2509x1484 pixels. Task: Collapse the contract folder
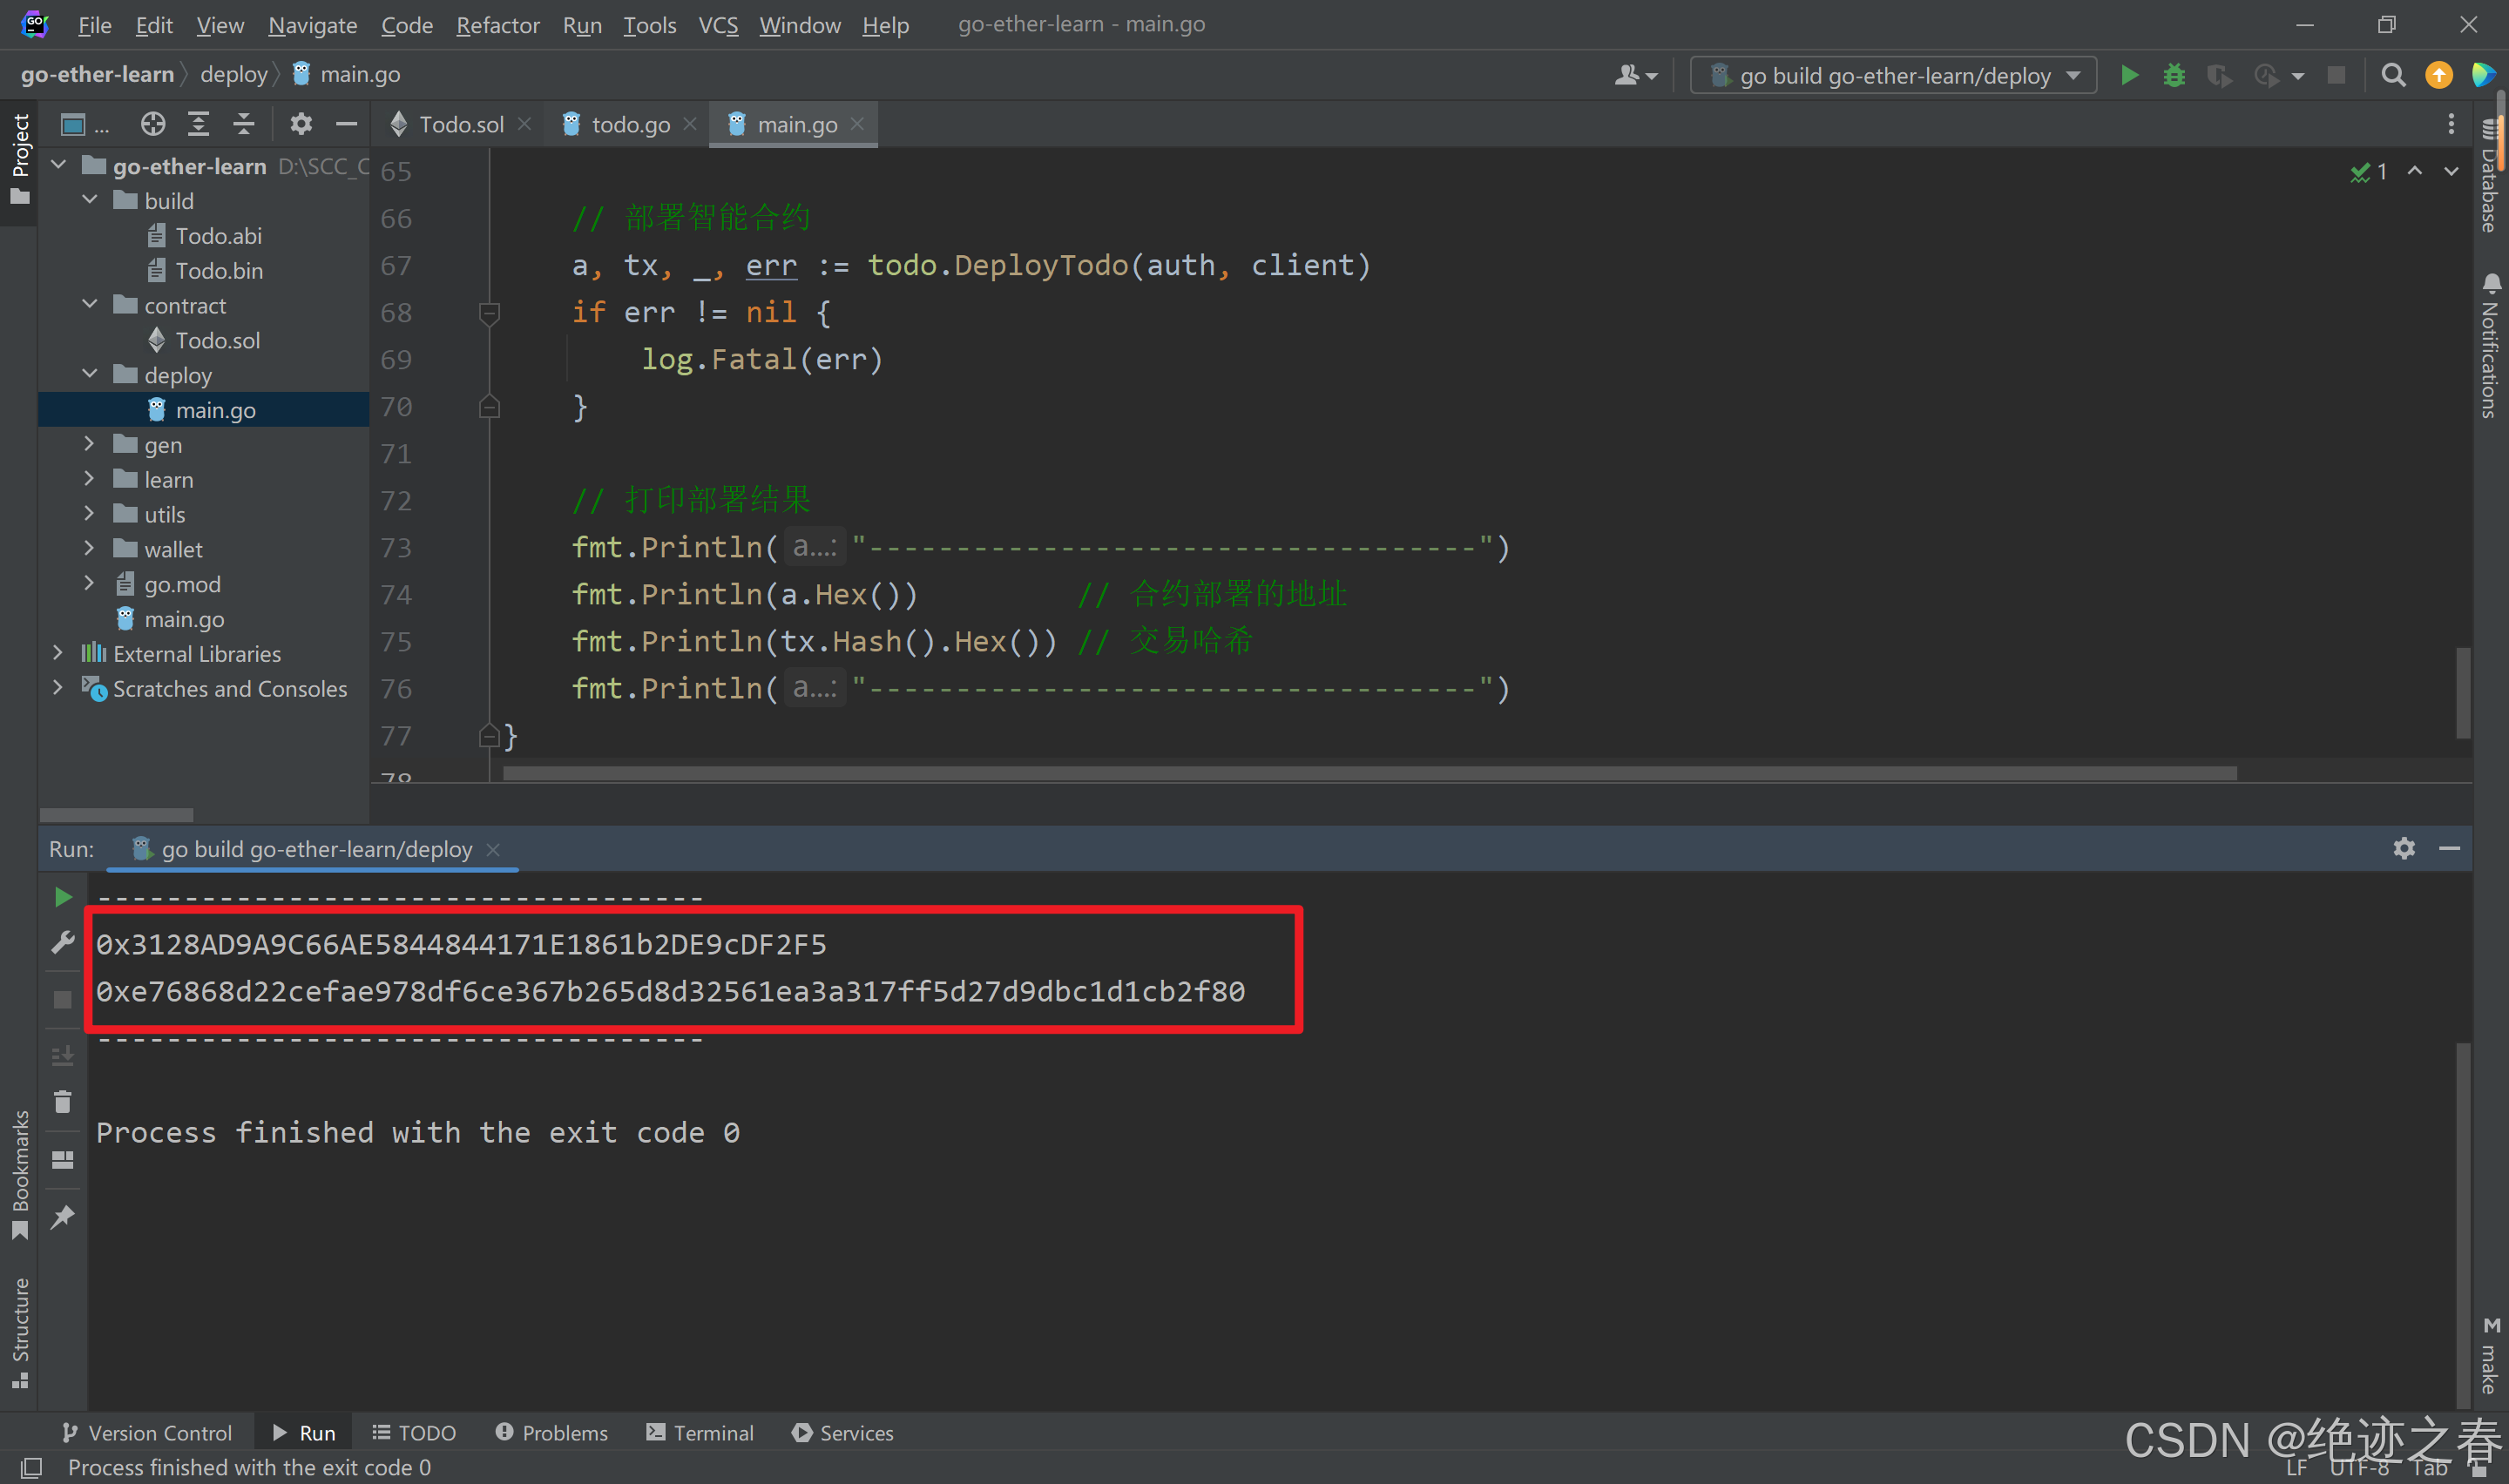click(x=89, y=304)
